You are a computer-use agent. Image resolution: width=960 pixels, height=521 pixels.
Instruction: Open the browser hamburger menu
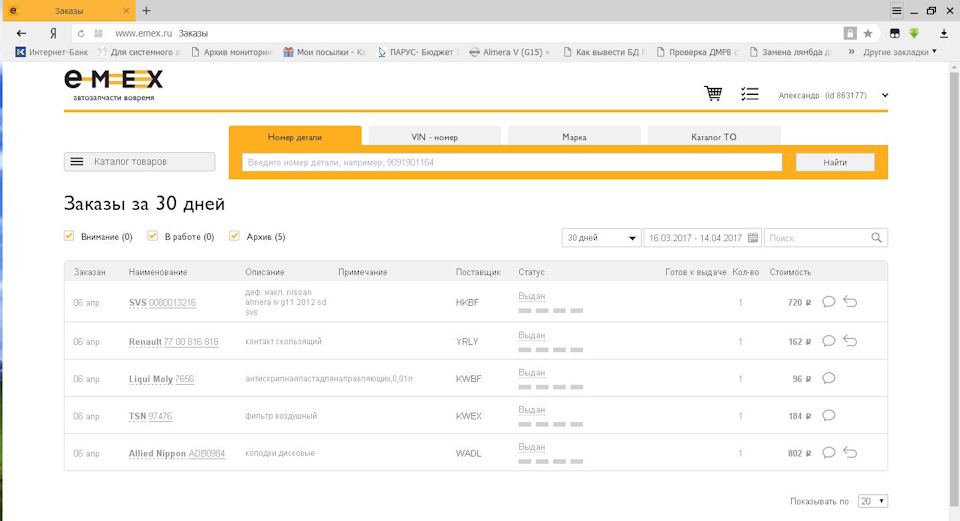click(896, 10)
